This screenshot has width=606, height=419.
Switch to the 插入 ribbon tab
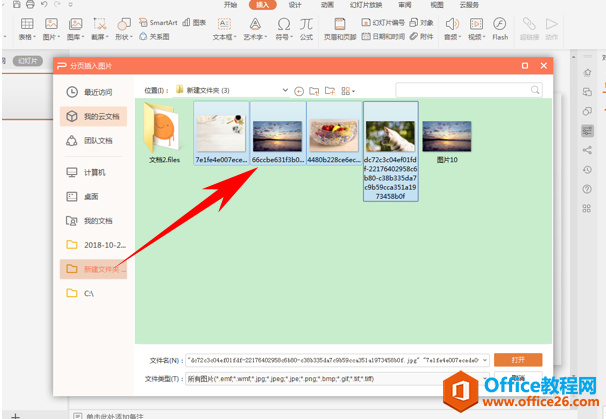(x=262, y=5)
